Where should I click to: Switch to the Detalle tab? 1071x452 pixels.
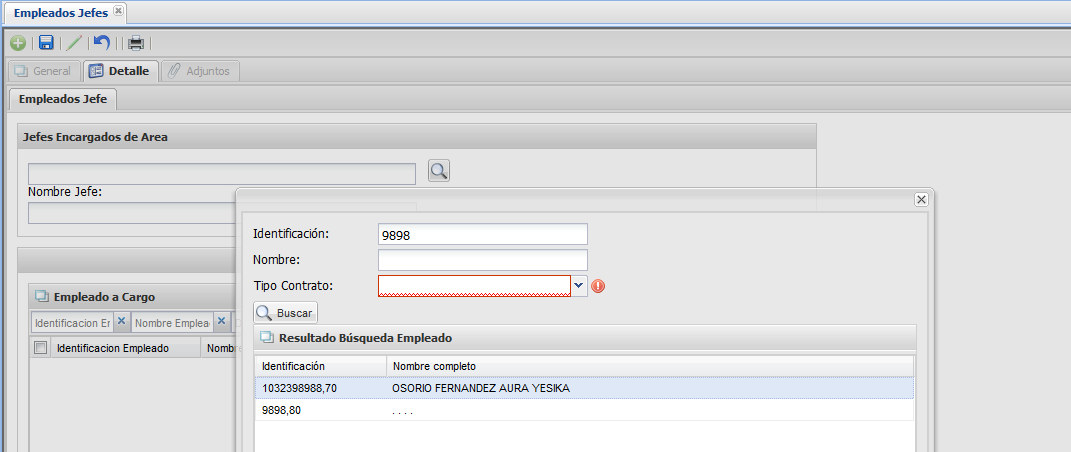[119, 71]
